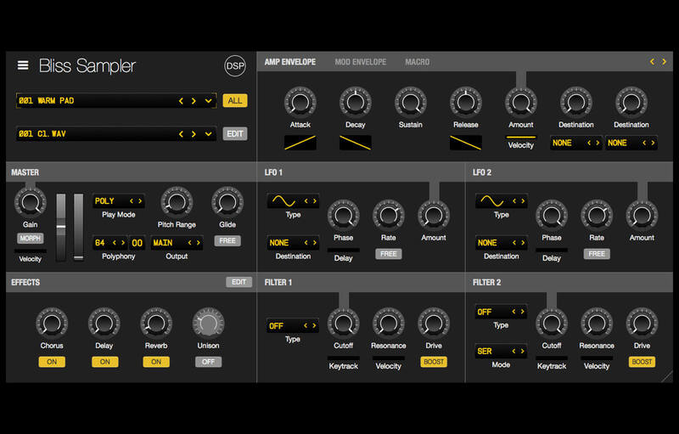
Task: Switch to the AMP ENVELOPE tab
Action: tap(290, 62)
